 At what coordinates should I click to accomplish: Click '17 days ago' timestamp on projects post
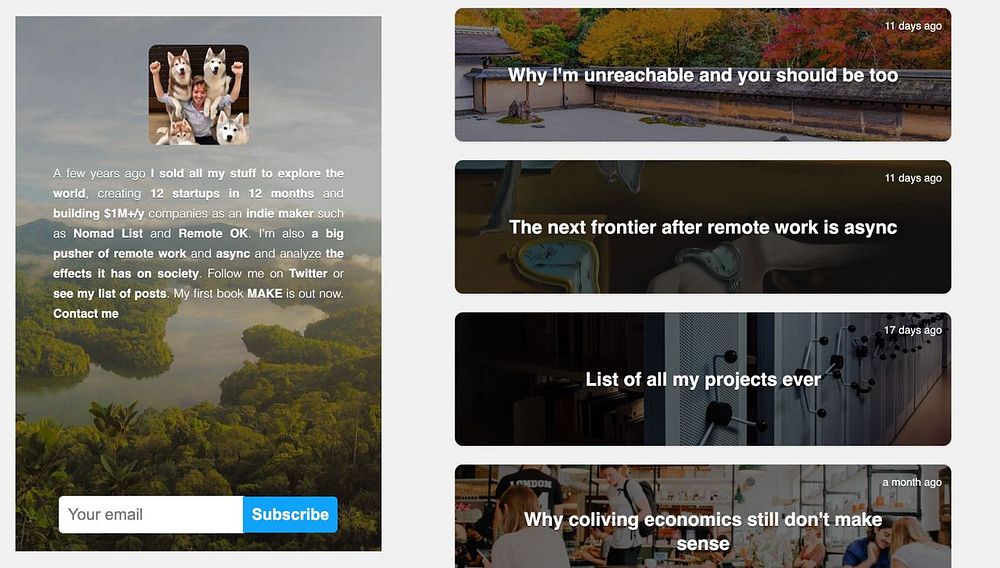tap(913, 330)
